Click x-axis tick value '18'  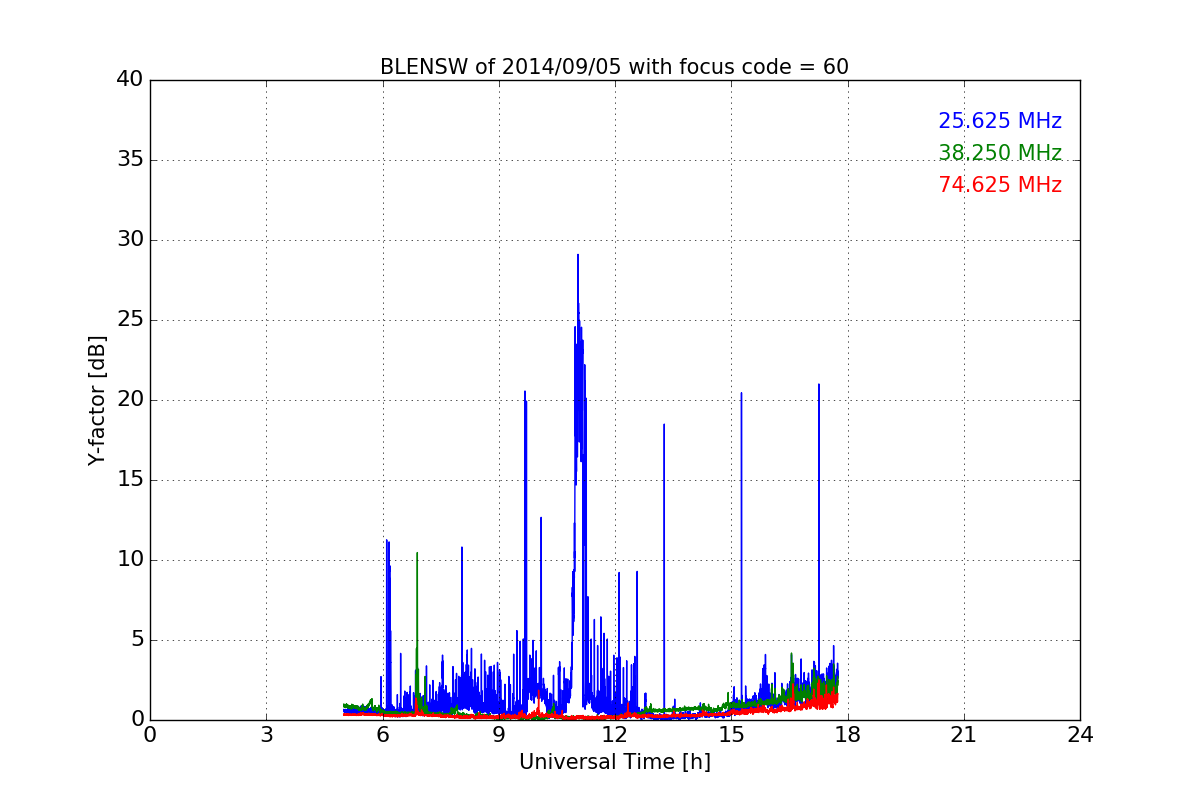[848, 735]
